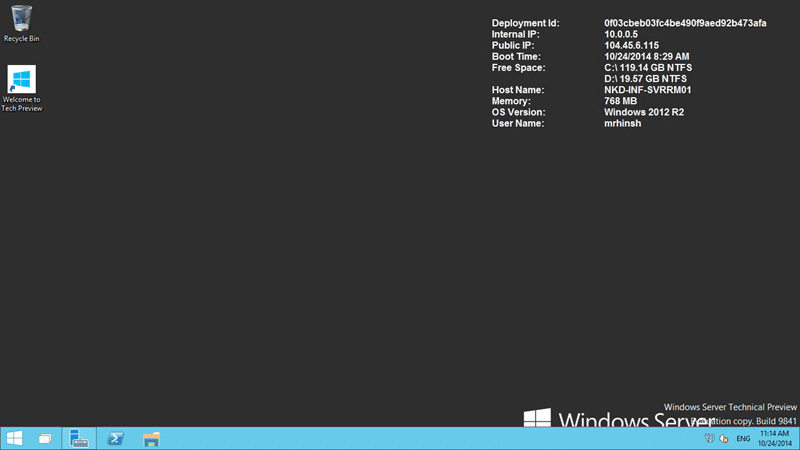Image resolution: width=800 pixels, height=450 pixels.
Task: Click the Host Name NKD-INF-SVRRM01 text
Action: click(x=647, y=90)
